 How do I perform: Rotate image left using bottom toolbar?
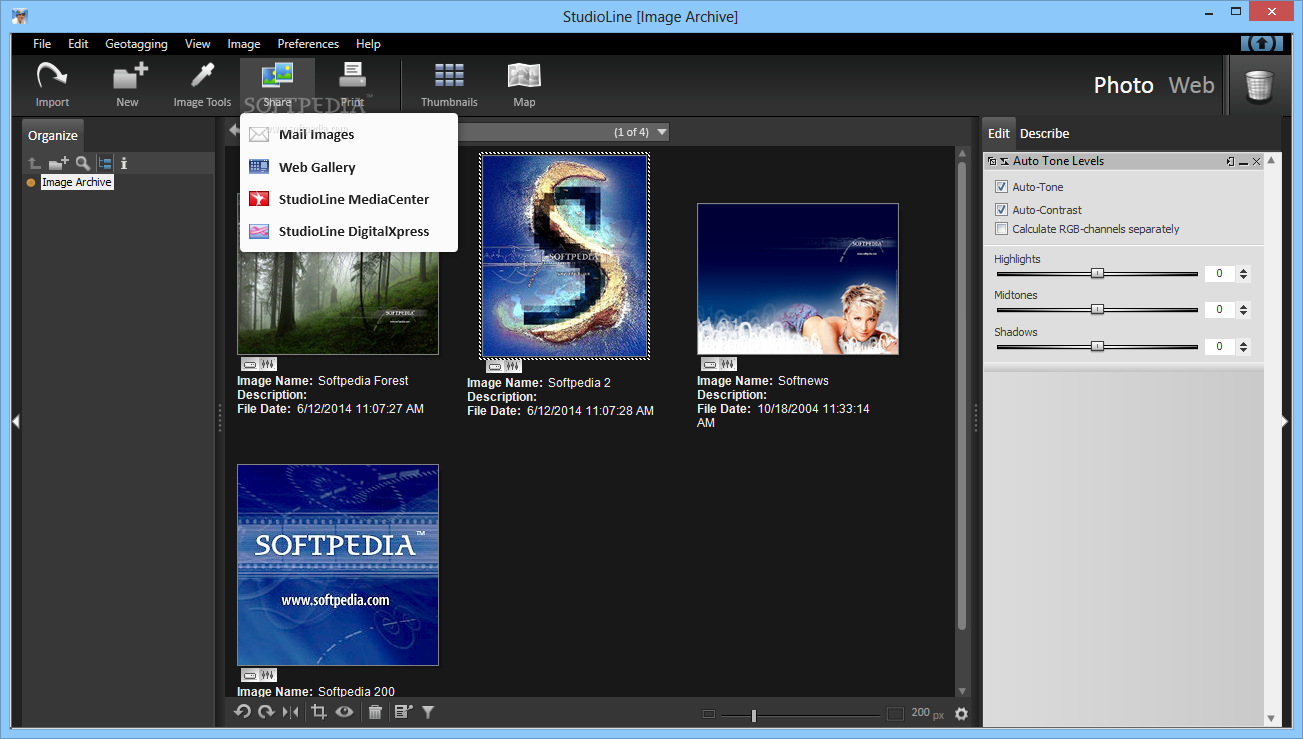(242, 712)
